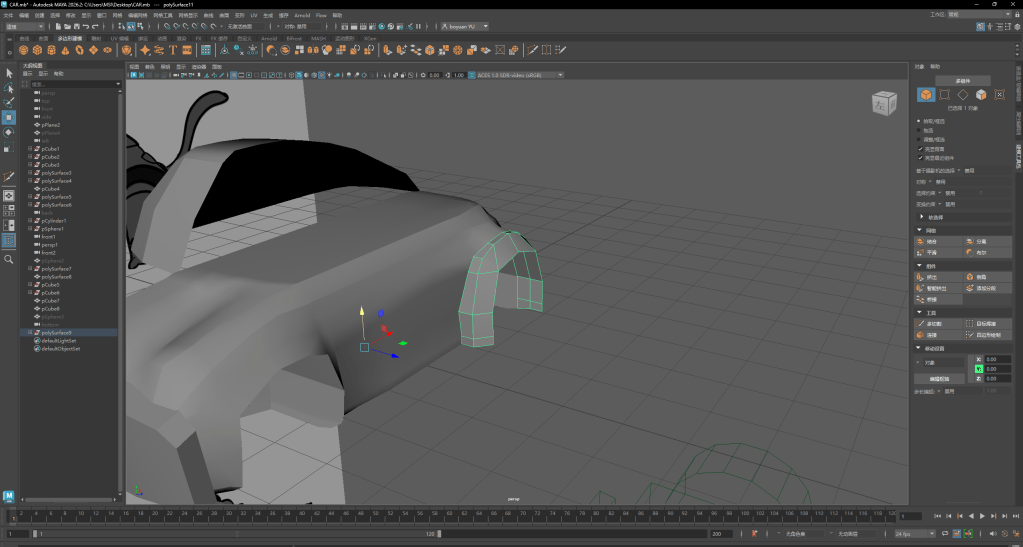The width and height of the screenshot is (1023, 547).
Task: Toggle the second highlight checkbox in Modeling Toolkit
Action: pos(920,157)
